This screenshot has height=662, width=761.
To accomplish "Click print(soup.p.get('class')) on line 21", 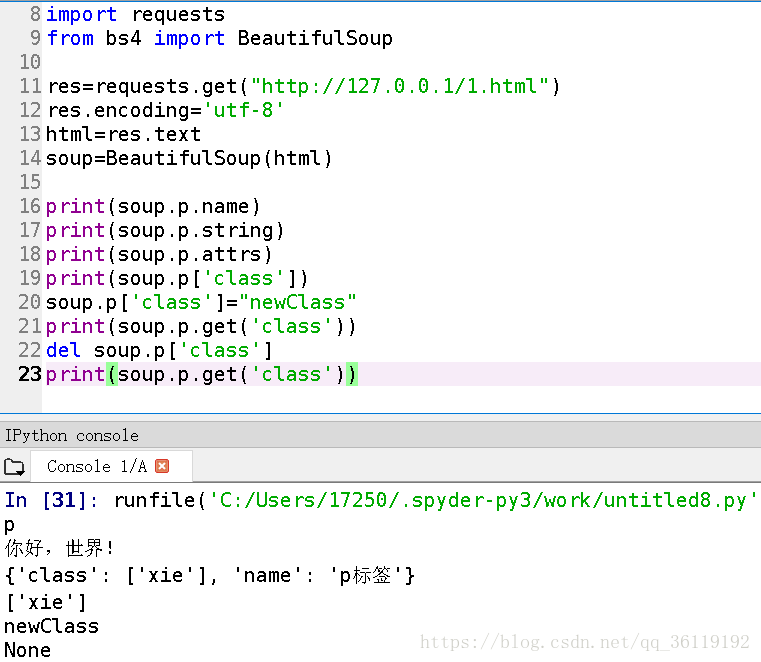I will pyautogui.click(x=201, y=326).
